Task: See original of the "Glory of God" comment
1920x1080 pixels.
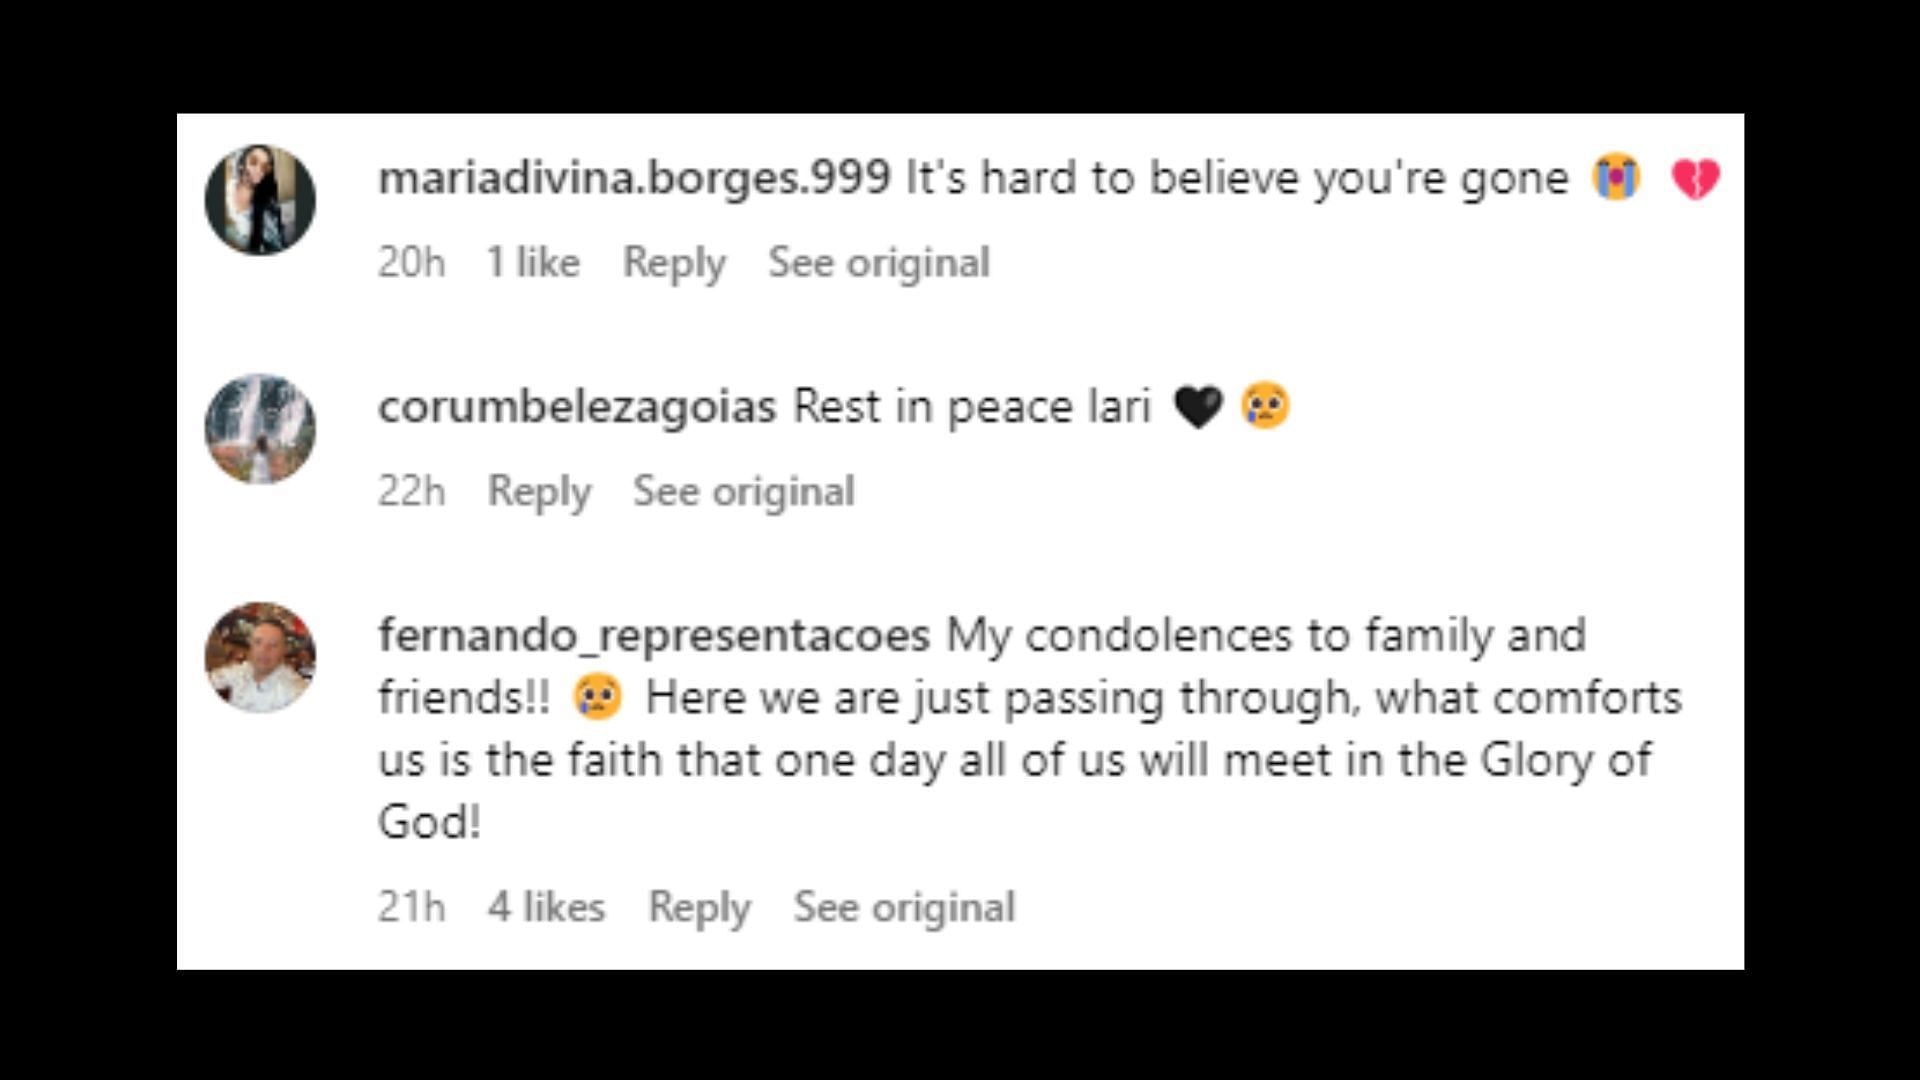Action: click(x=904, y=907)
